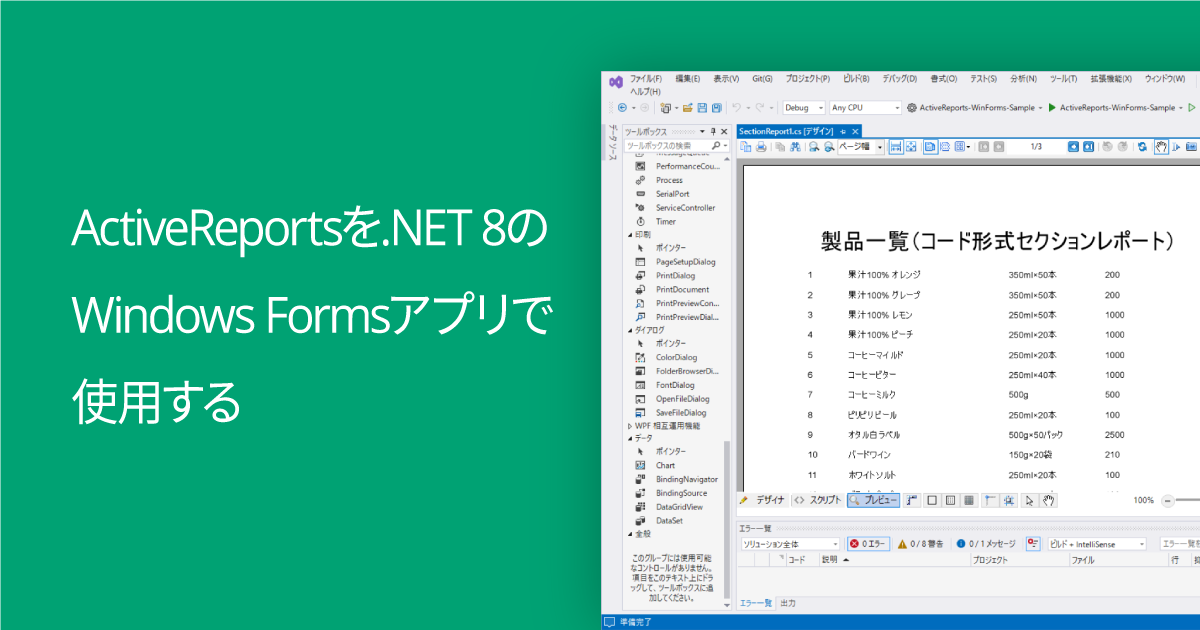The height and width of the screenshot is (630, 1200).
Task: Toggle the continuous page view icon
Action: 945,147
